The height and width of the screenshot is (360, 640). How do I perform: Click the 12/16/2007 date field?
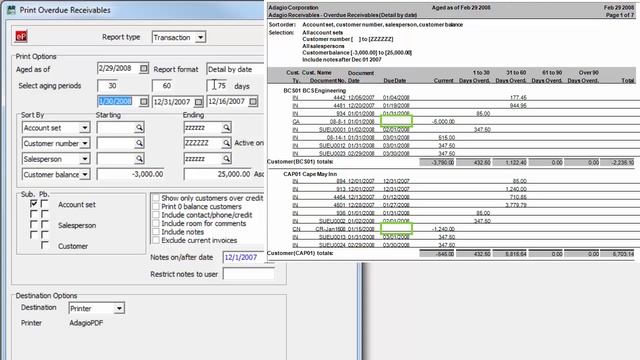228,101
